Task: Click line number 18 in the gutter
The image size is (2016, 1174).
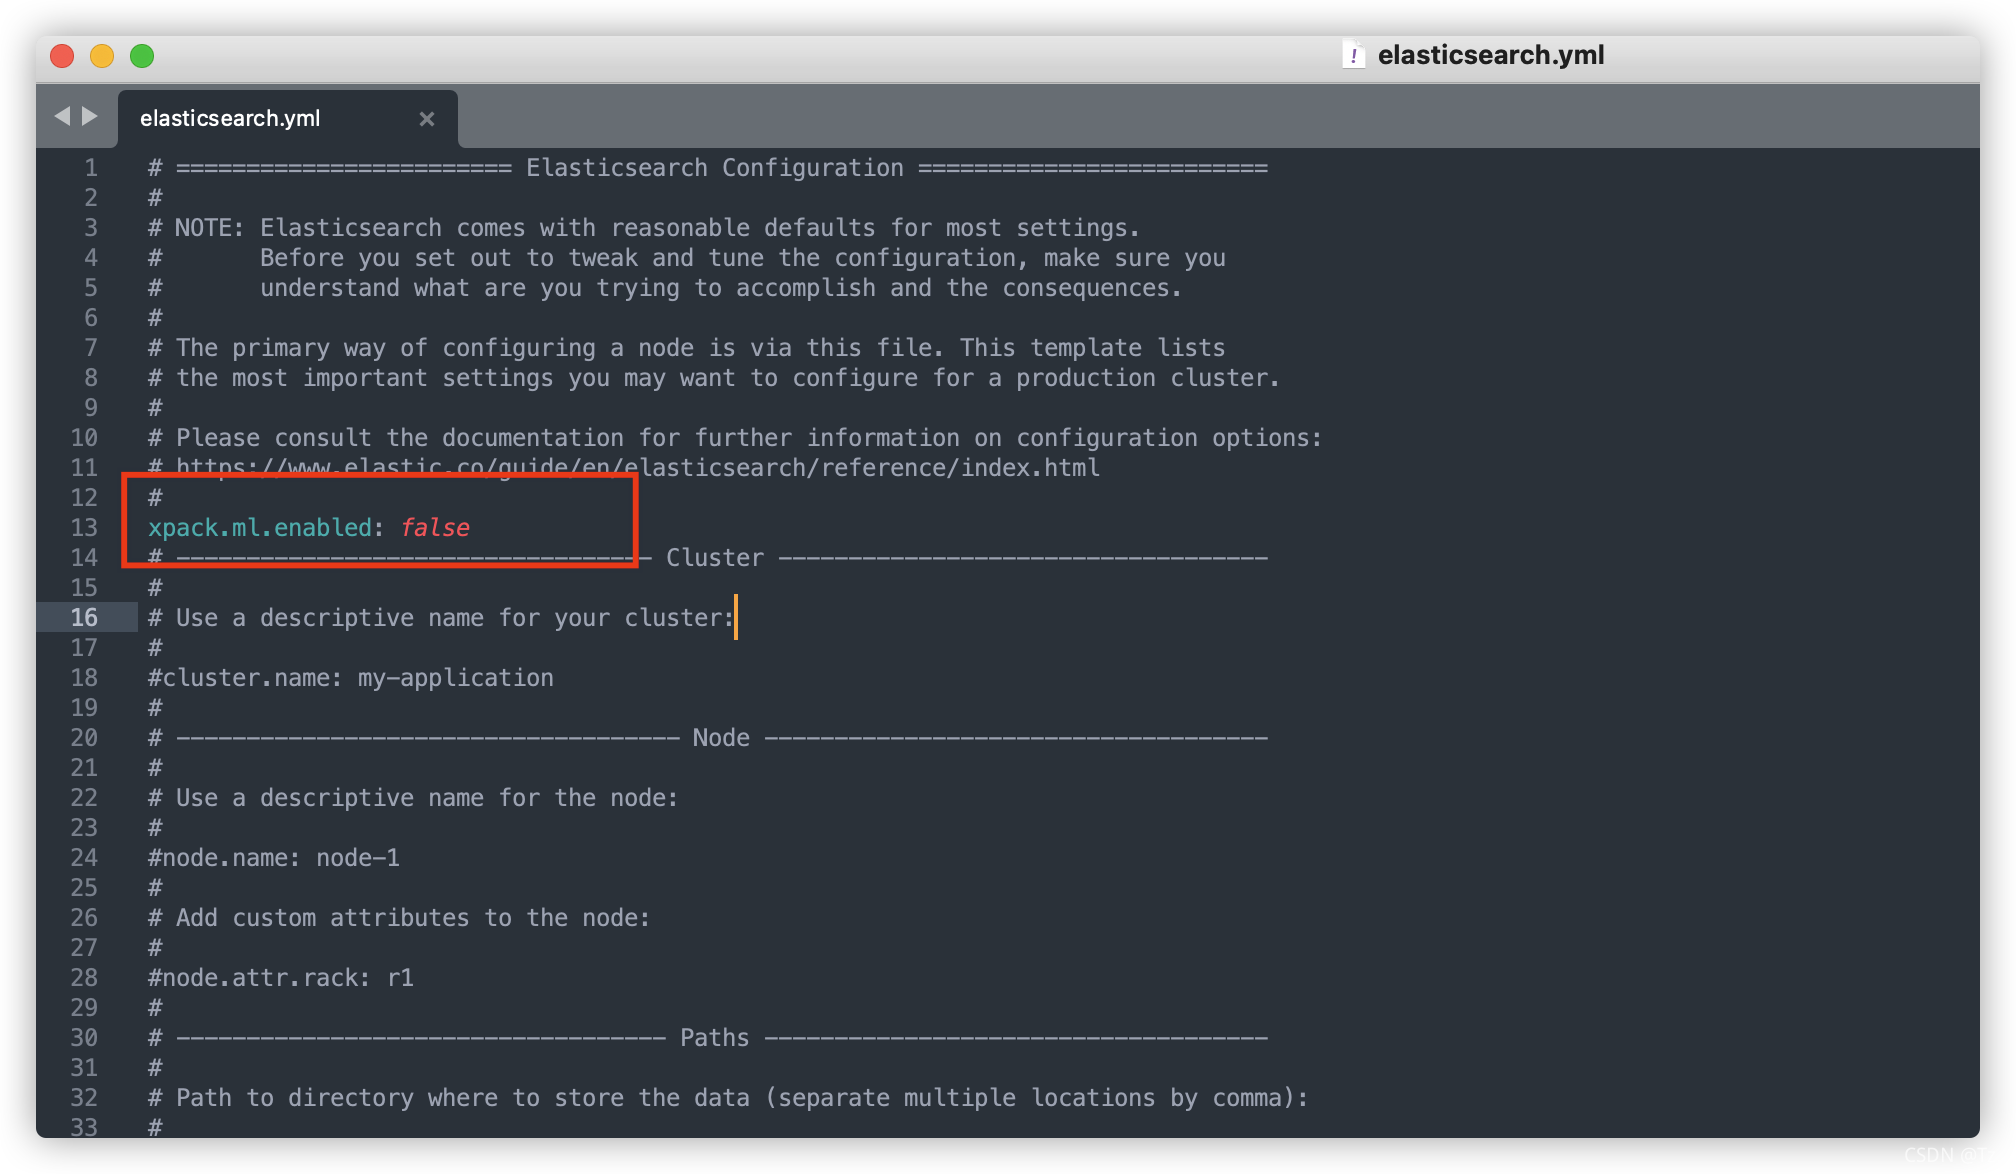Action: point(84,678)
